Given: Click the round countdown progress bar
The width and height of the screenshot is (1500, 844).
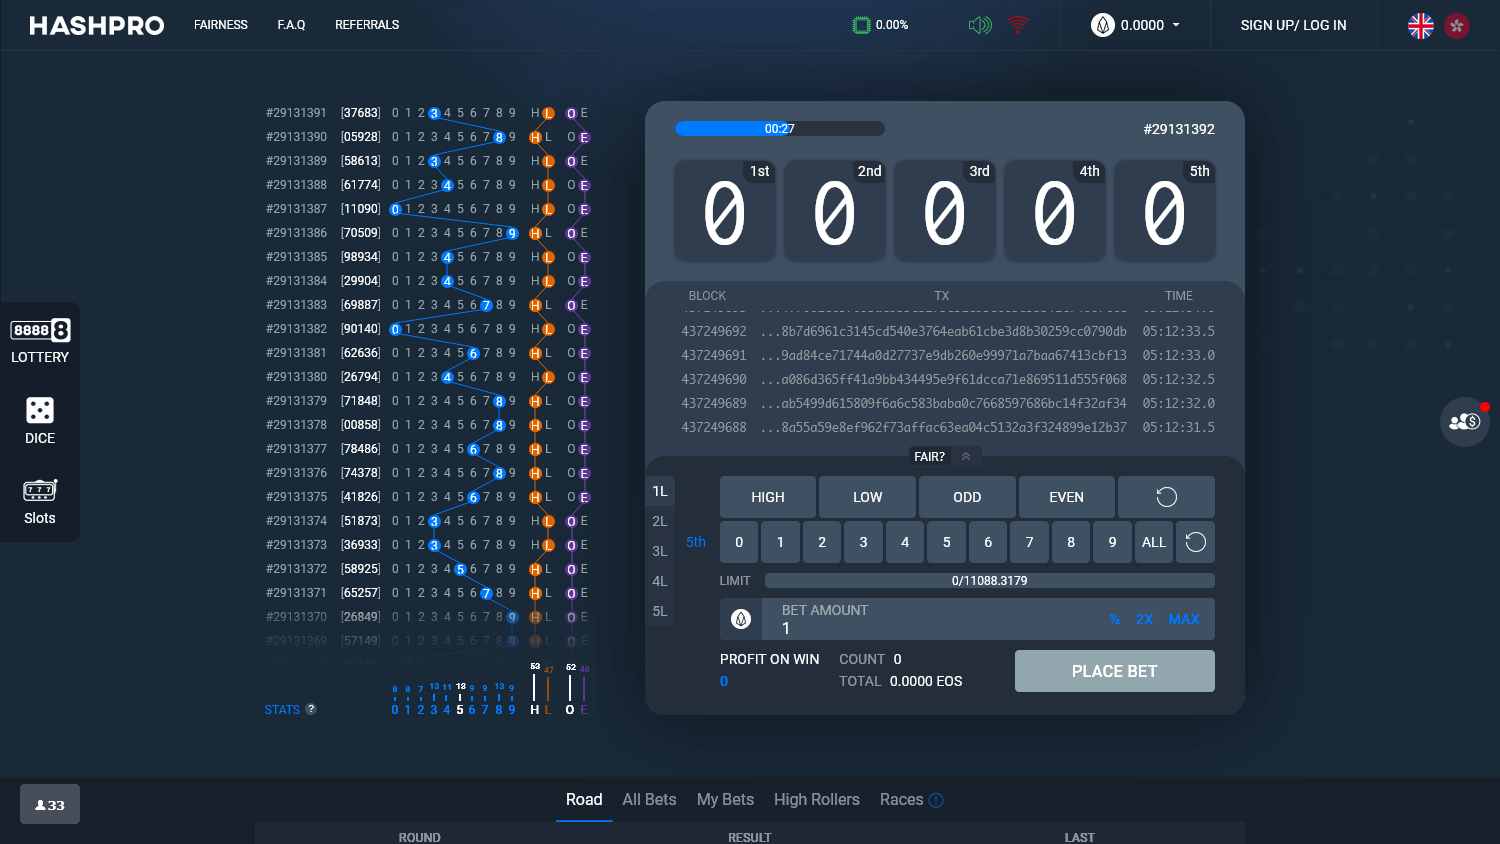Looking at the screenshot, I should 780,129.
